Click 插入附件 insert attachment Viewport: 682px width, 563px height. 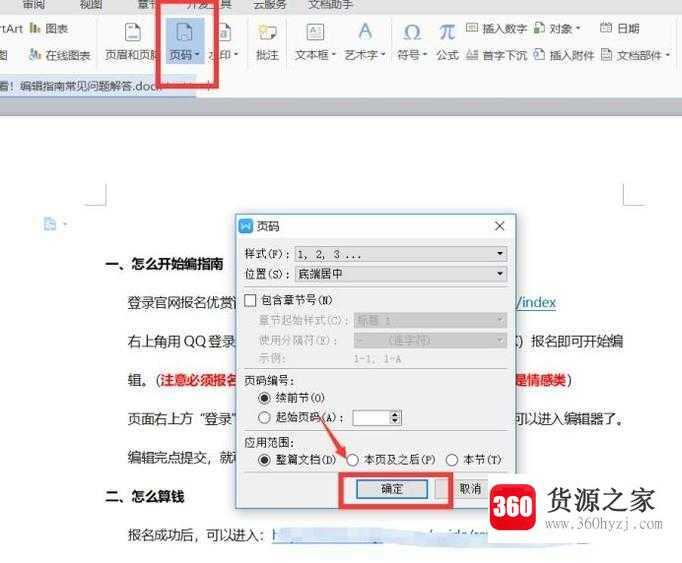pyautogui.click(x=564, y=55)
